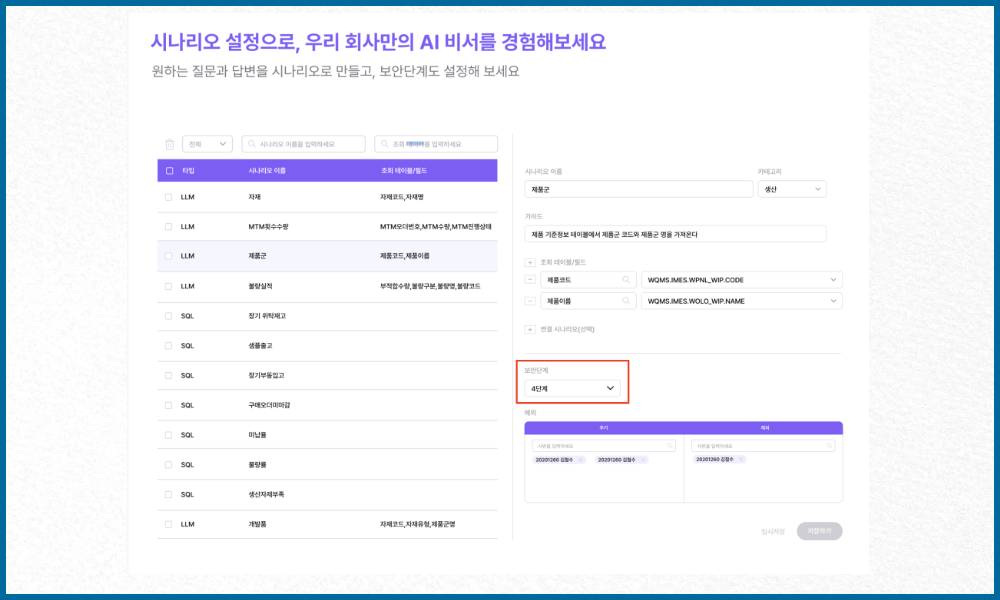Viewport: 1000px width, 600px height.
Task: Select the 자재 scenario name in the list
Action: pyautogui.click(x=254, y=197)
